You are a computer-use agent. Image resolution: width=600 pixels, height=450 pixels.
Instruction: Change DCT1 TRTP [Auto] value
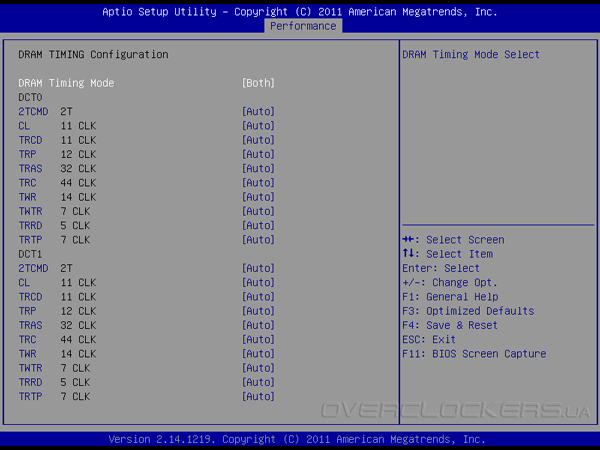(258, 396)
